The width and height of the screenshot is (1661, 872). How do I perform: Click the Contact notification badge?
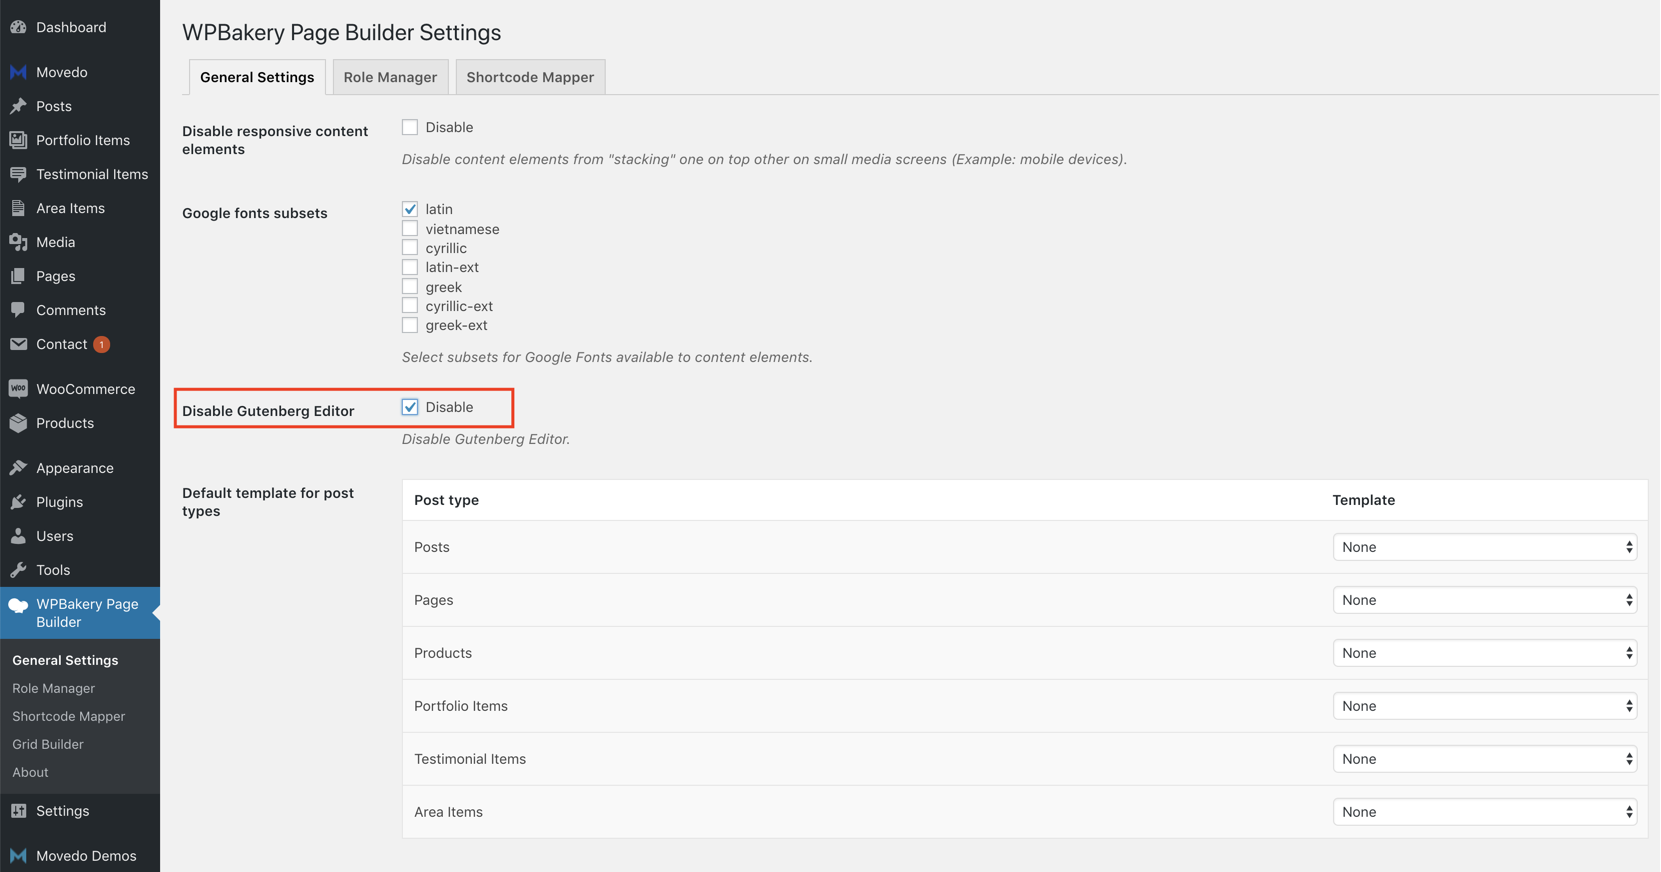[x=101, y=345]
